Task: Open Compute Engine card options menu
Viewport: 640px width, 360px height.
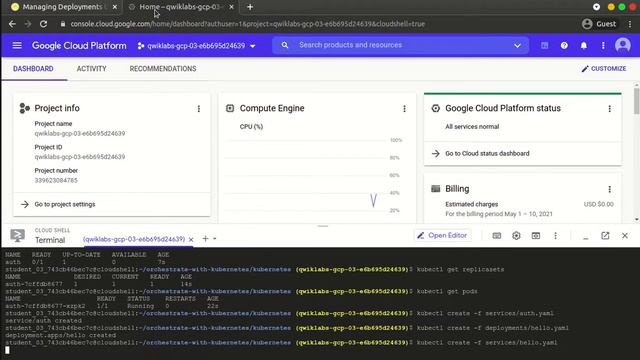Action: (x=404, y=109)
